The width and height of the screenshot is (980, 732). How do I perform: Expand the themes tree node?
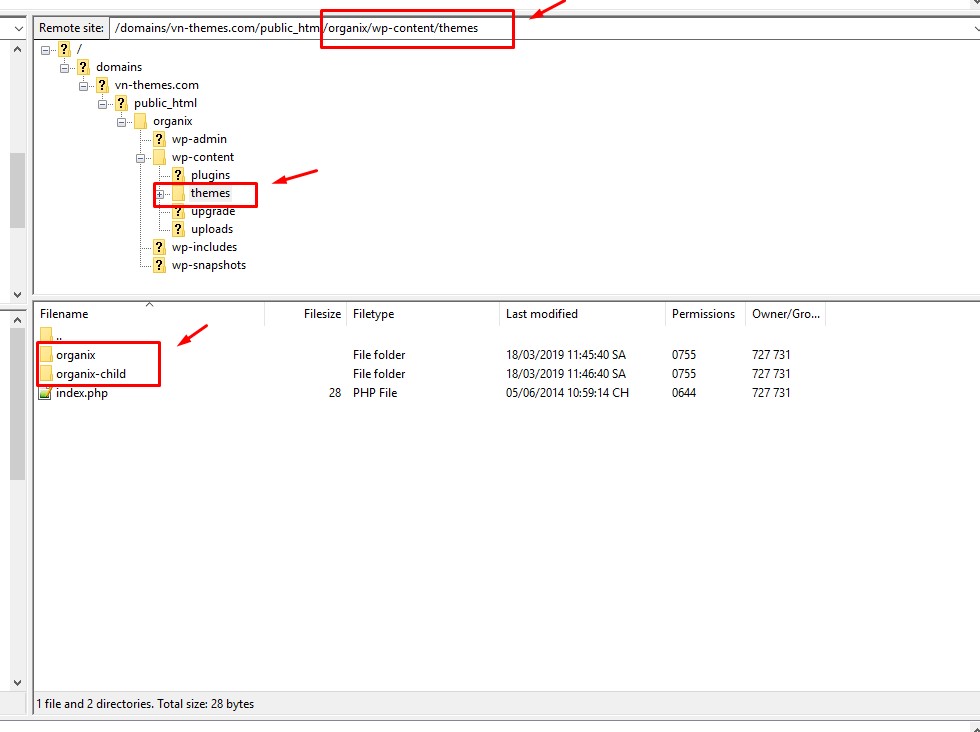point(159,193)
